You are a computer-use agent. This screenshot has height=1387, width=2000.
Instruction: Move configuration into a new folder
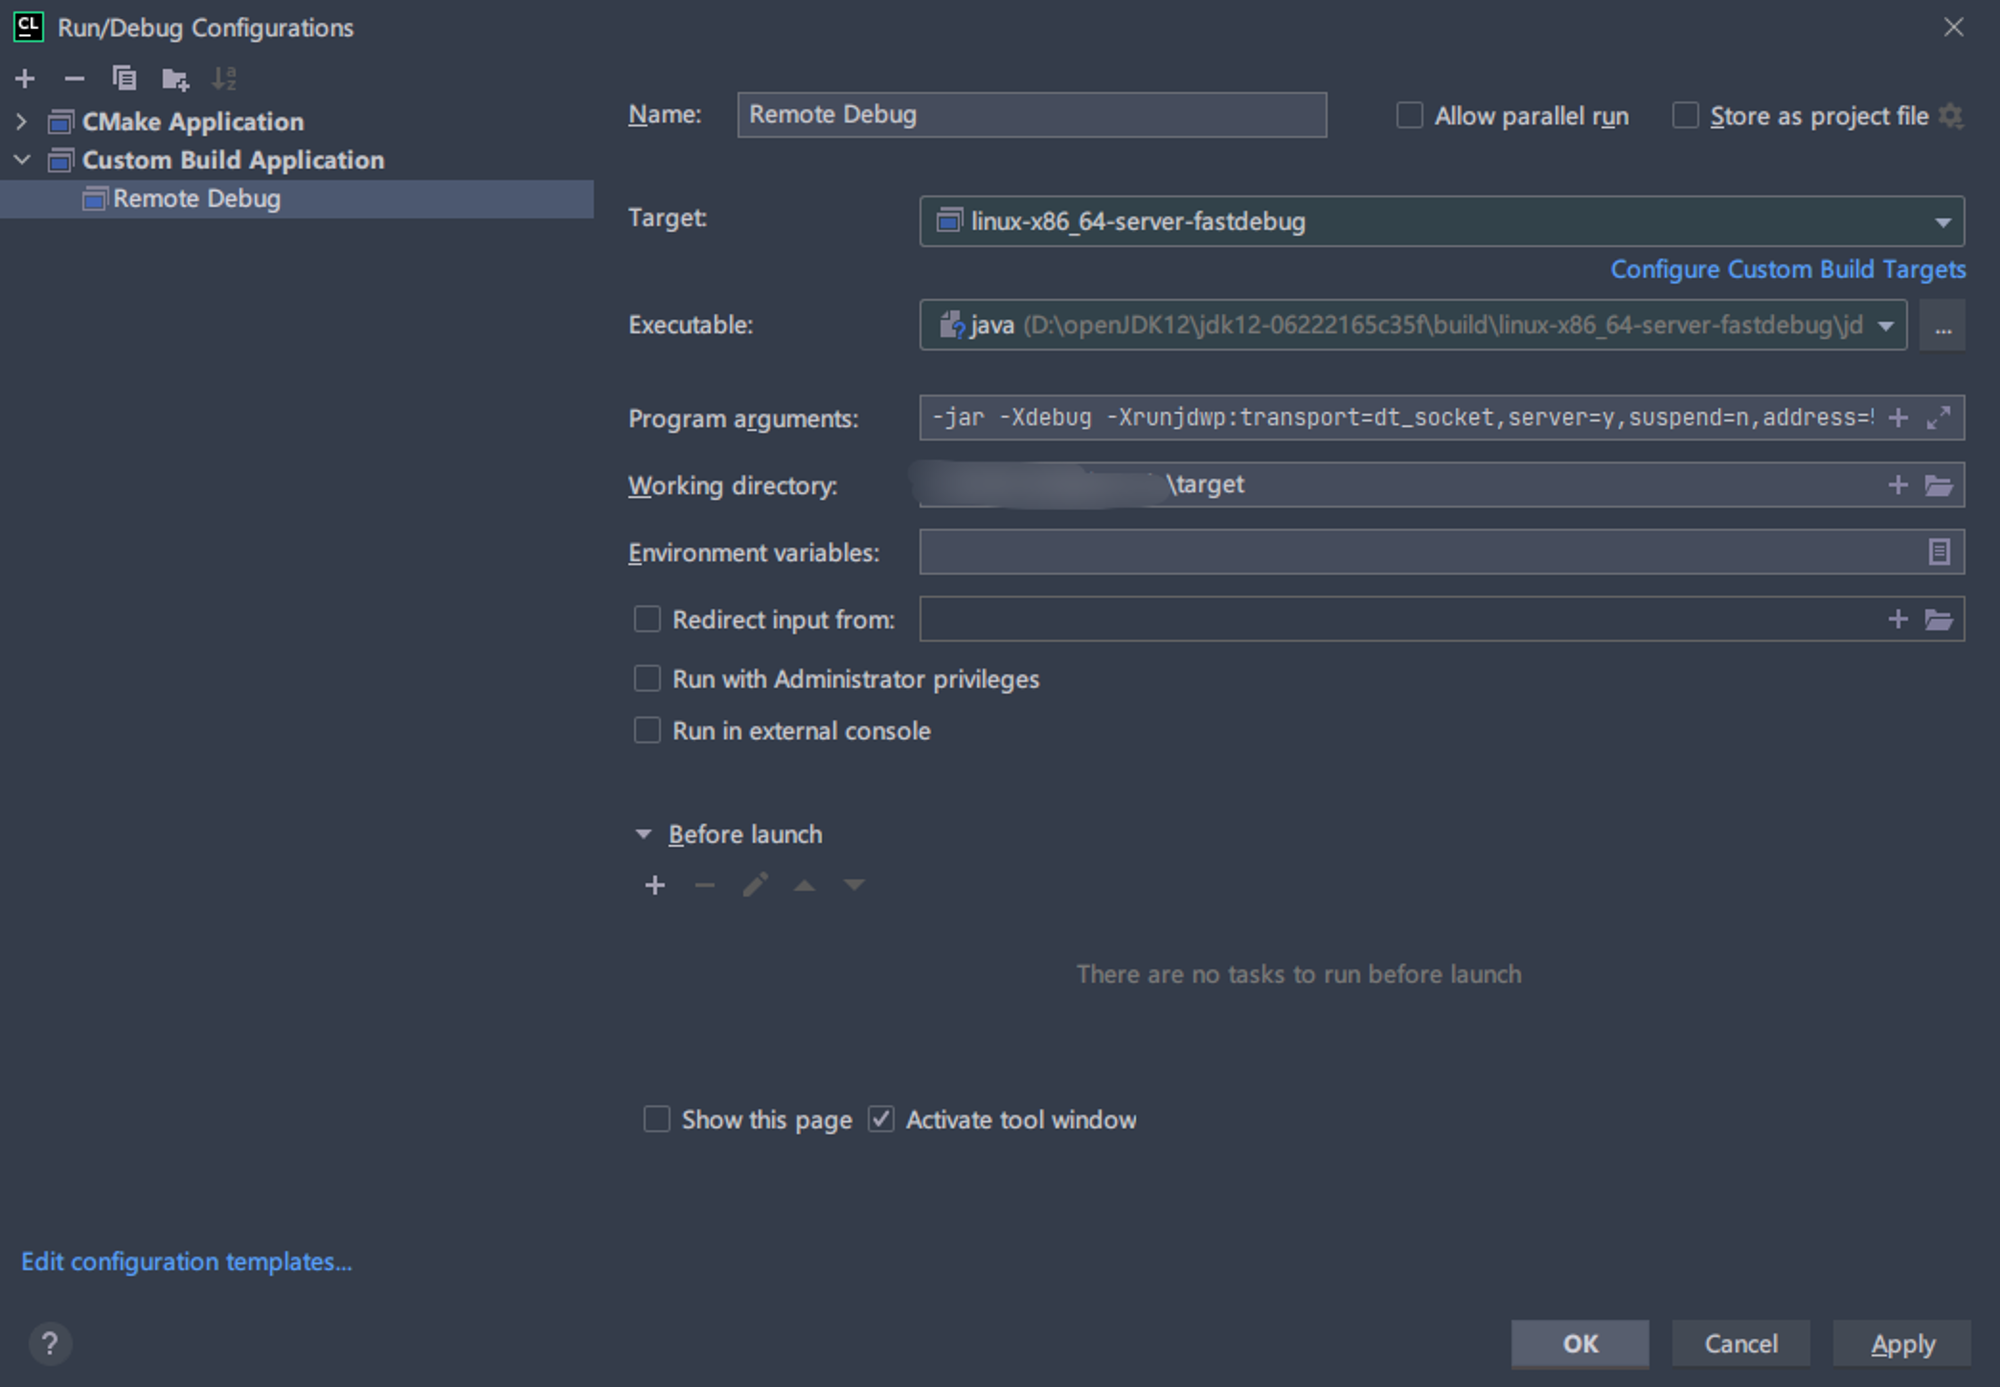(175, 78)
